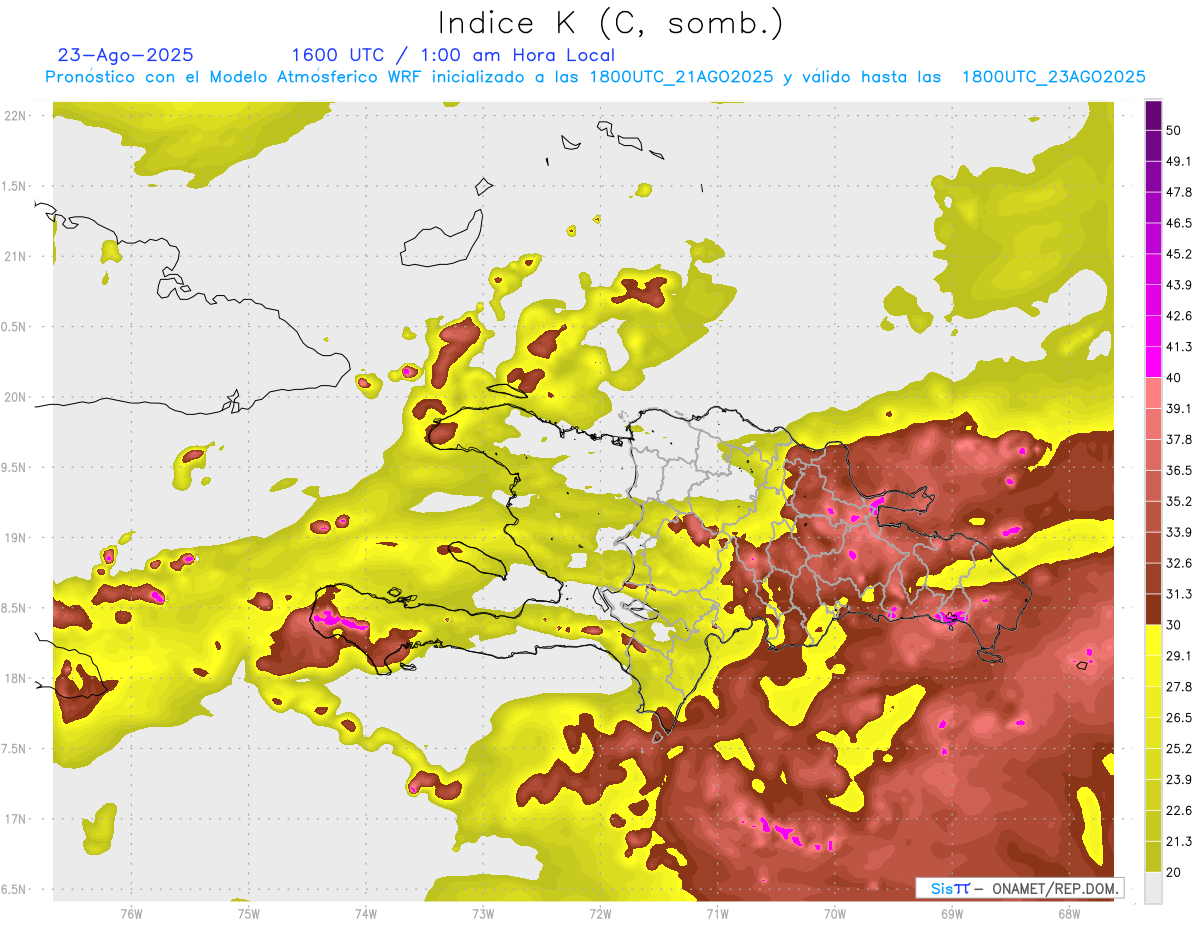Click legend swatch between 47.8 and 49.1

click(1153, 176)
